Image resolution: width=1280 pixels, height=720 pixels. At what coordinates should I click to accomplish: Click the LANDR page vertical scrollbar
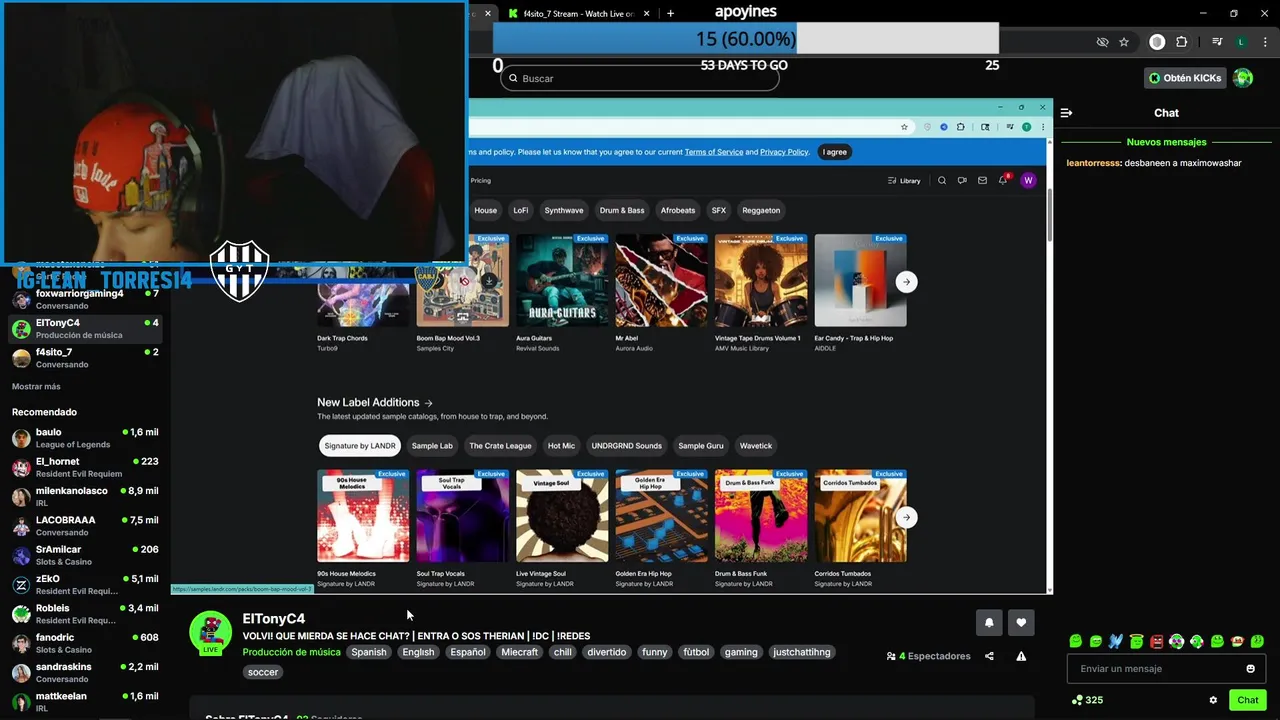(x=1049, y=214)
